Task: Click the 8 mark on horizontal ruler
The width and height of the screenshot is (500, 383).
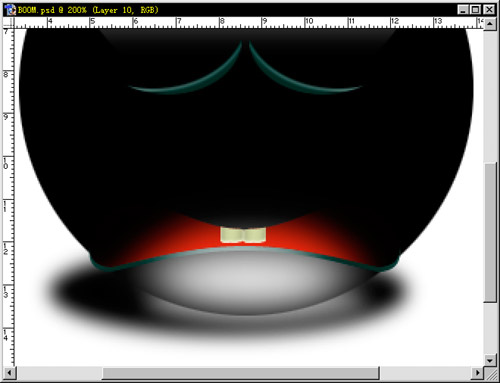Action: (x=222, y=21)
